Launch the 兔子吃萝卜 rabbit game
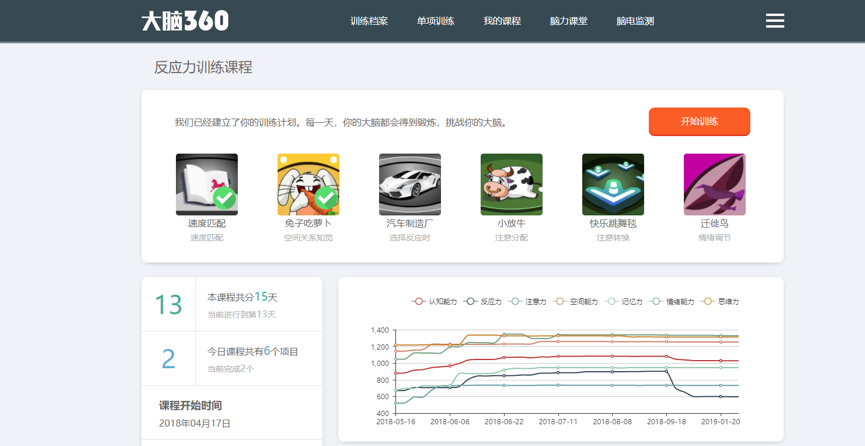865x446 pixels. [308, 184]
